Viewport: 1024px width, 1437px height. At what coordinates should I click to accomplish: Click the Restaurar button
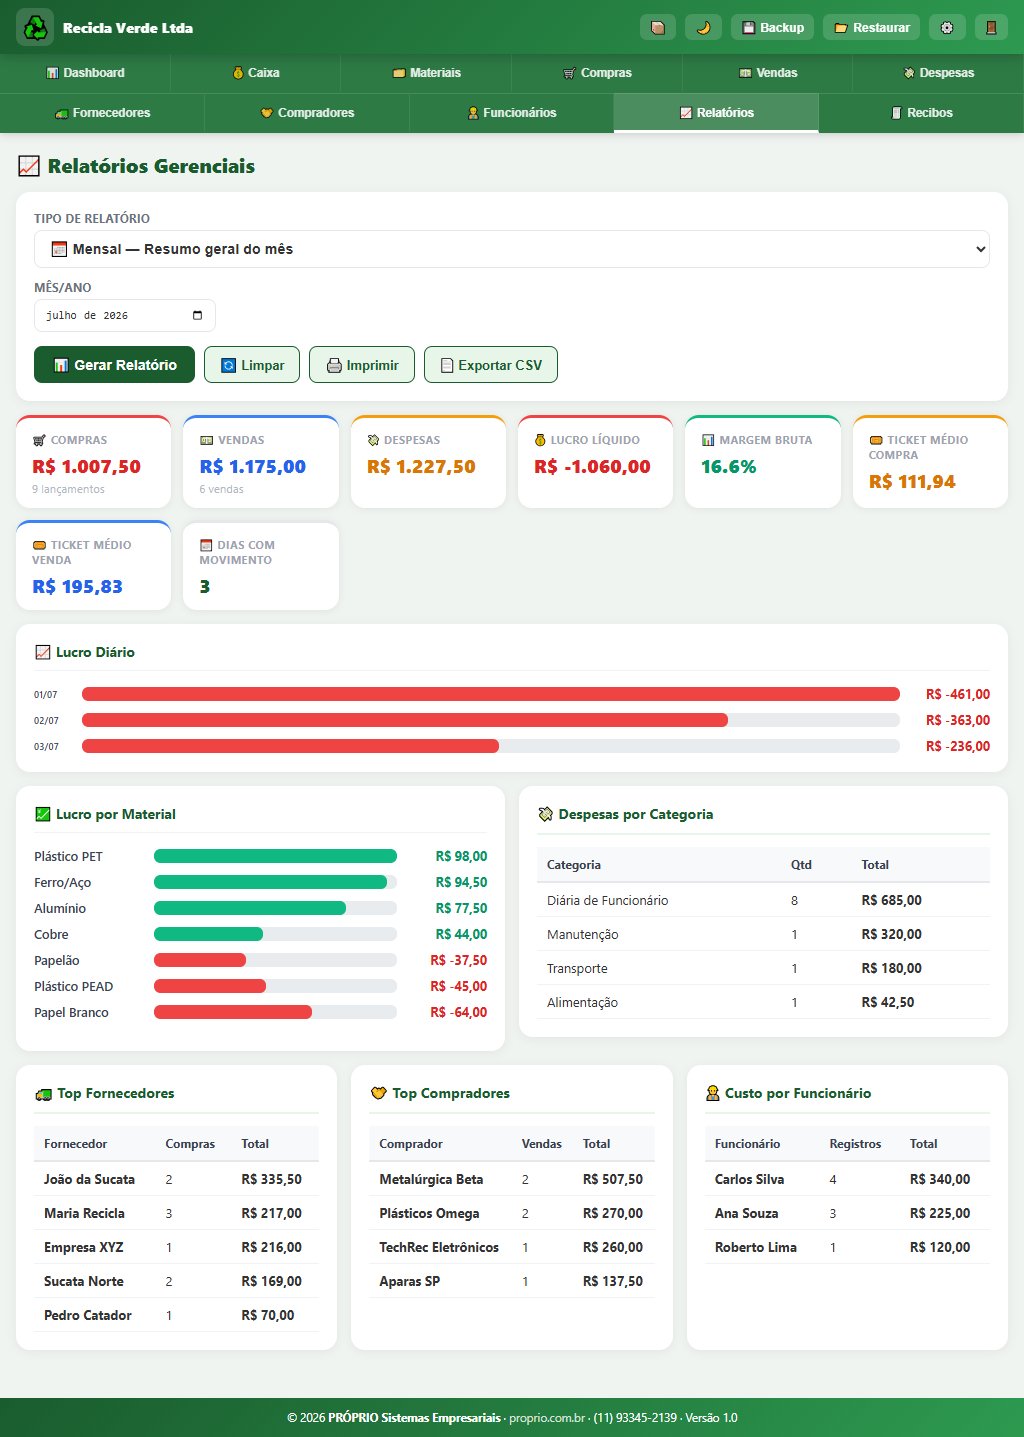point(871,28)
